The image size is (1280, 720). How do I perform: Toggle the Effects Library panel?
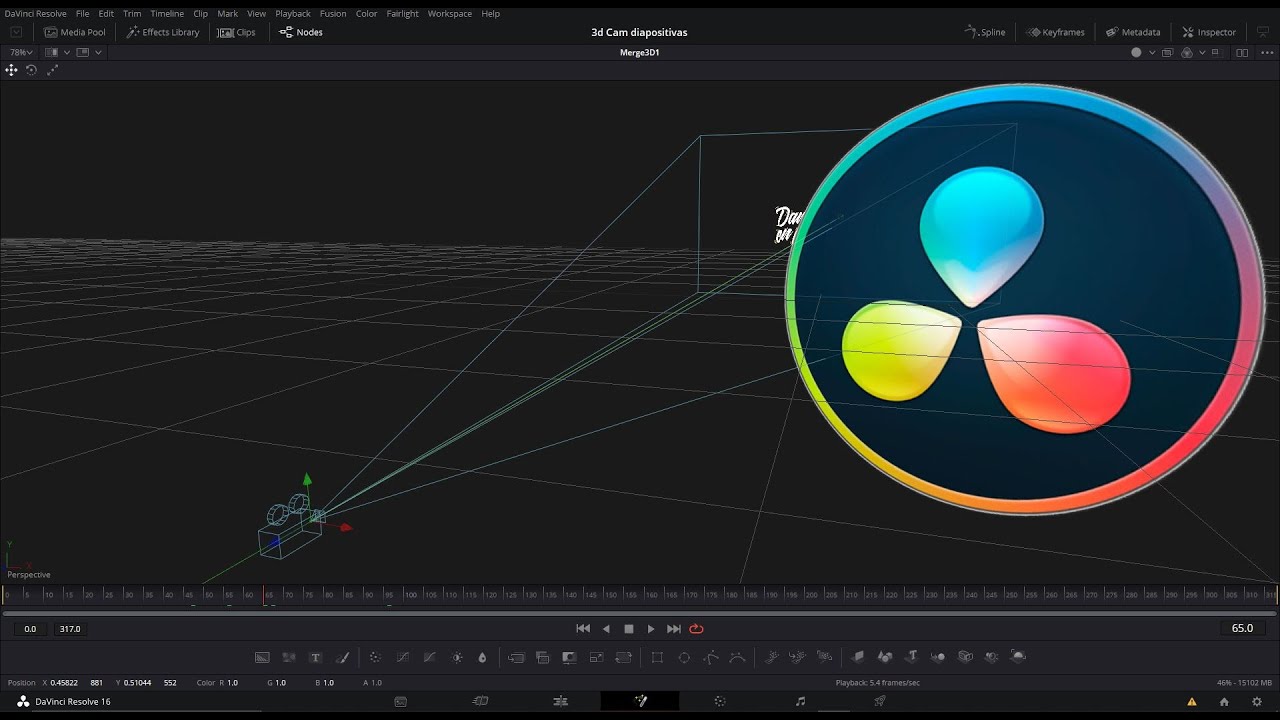[163, 32]
